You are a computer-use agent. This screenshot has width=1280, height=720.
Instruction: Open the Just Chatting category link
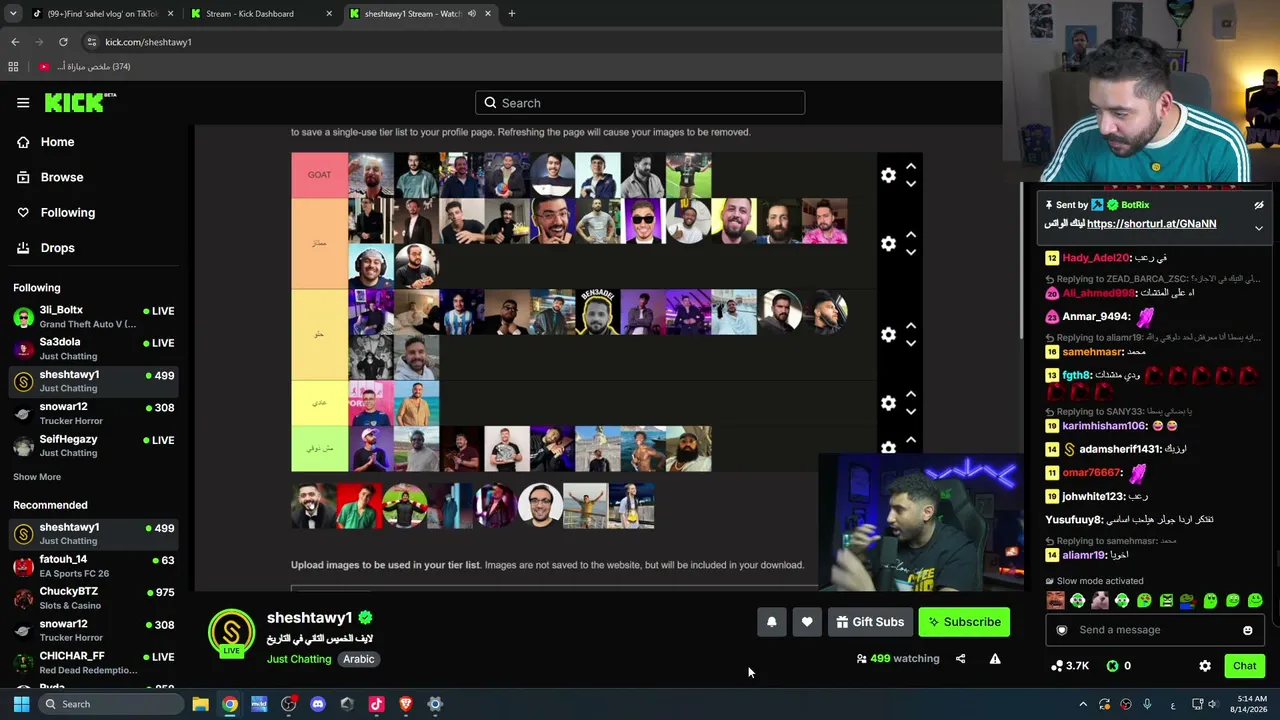click(x=298, y=659)
